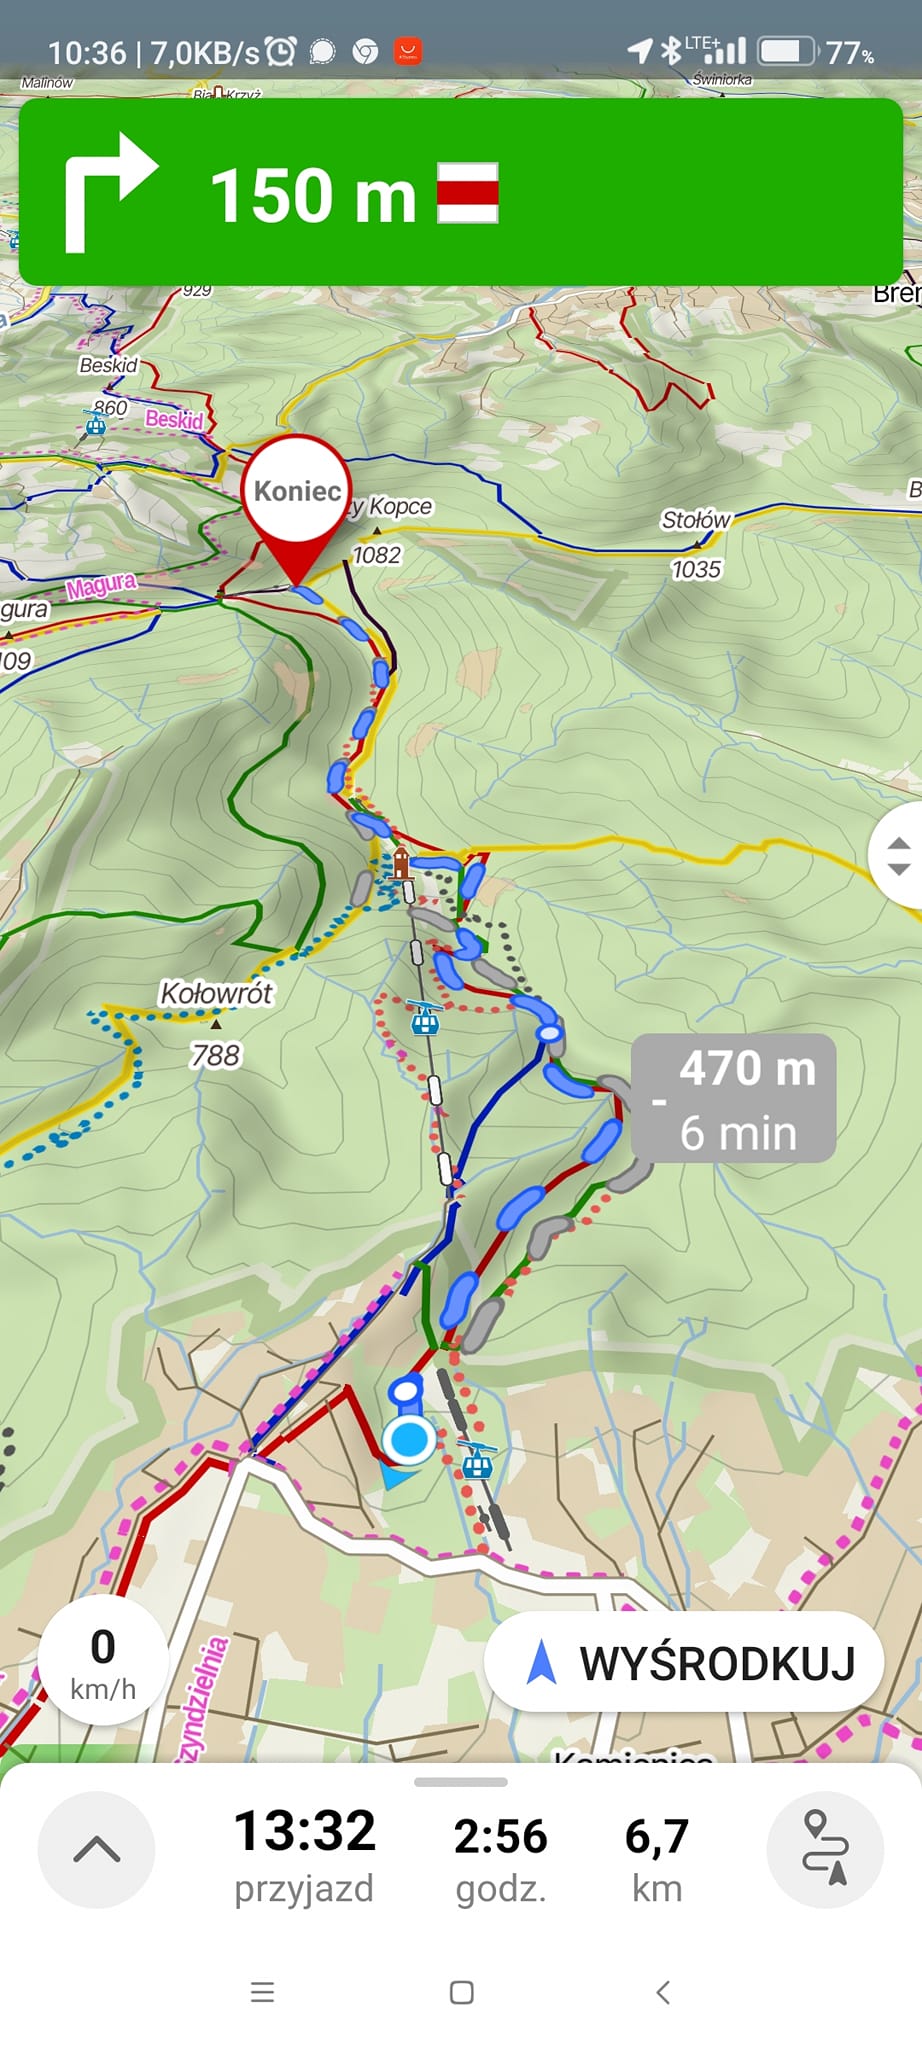This screenshot has height=2048, width=922.
Task: Tap the blue current location dot
Action: (x=409, y=1439)
